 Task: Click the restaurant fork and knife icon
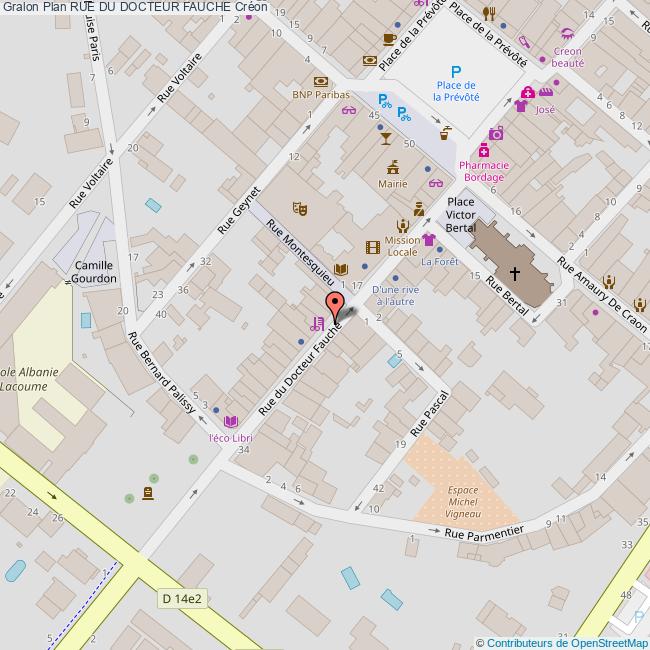(489, 13)
